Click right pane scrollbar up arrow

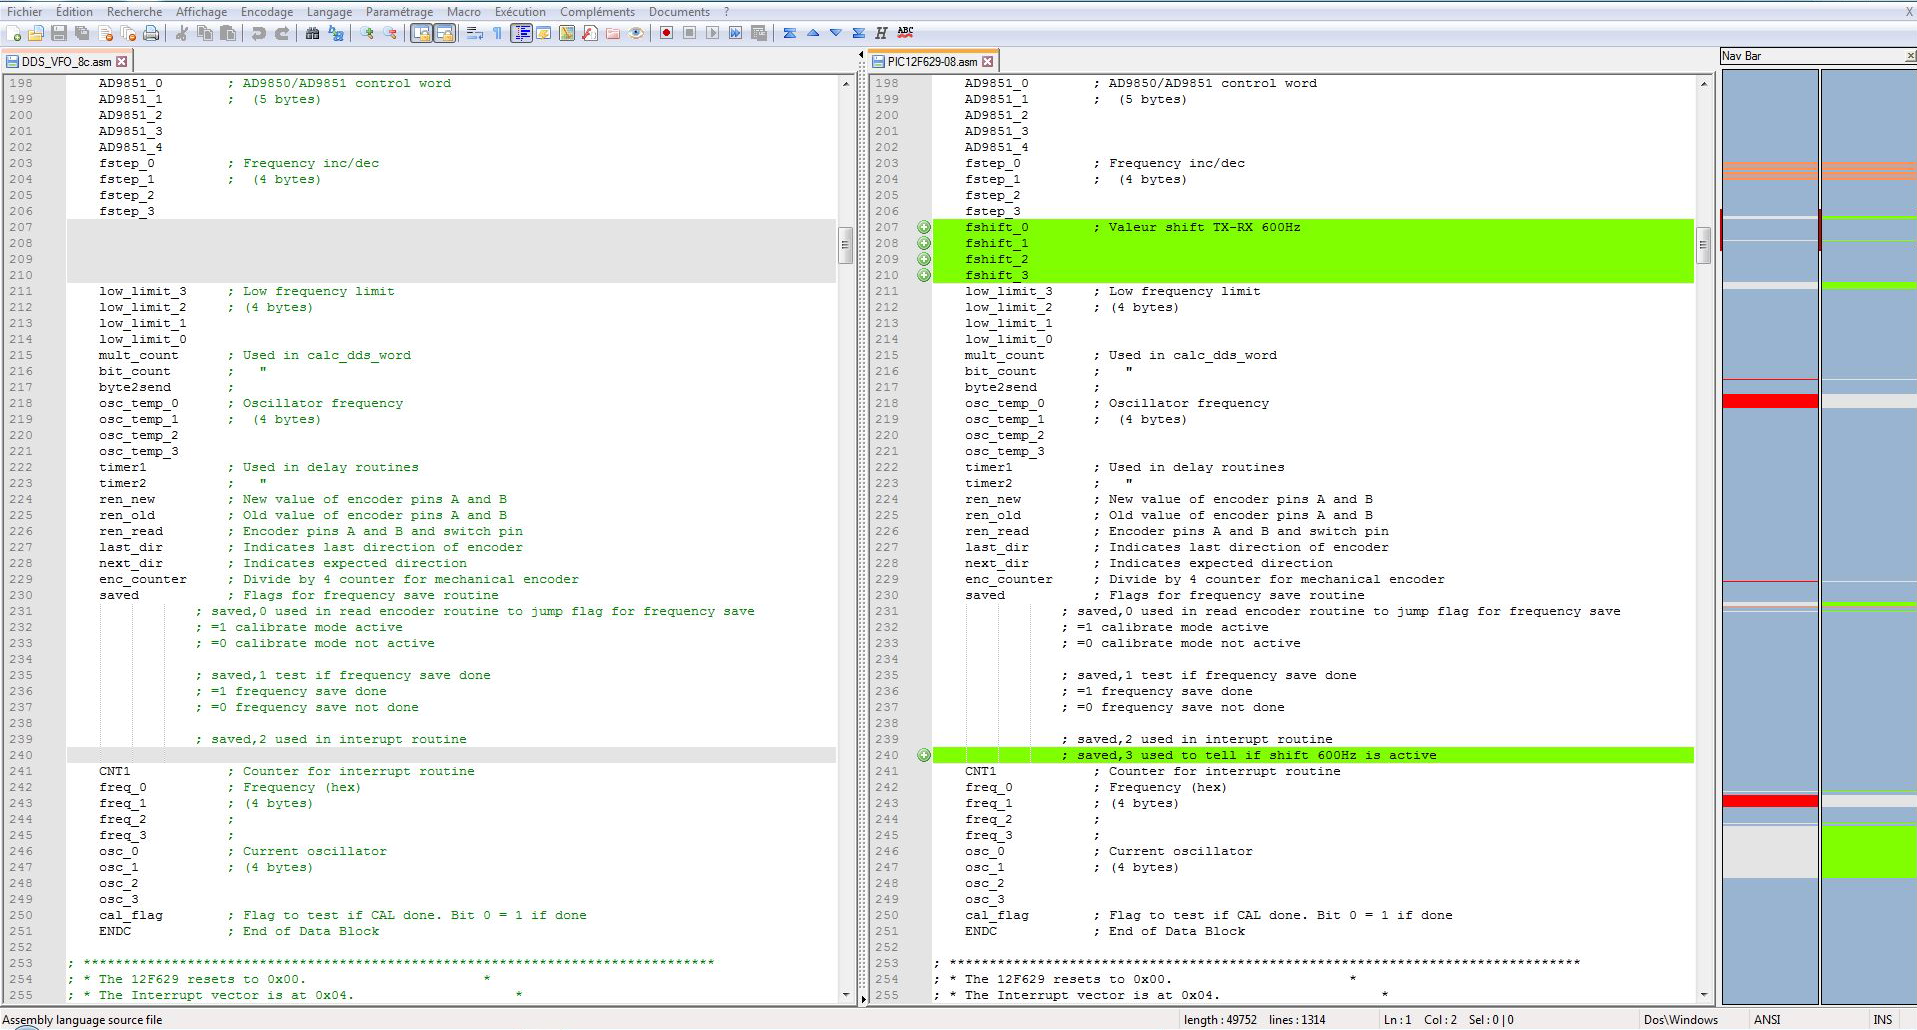1703,83
